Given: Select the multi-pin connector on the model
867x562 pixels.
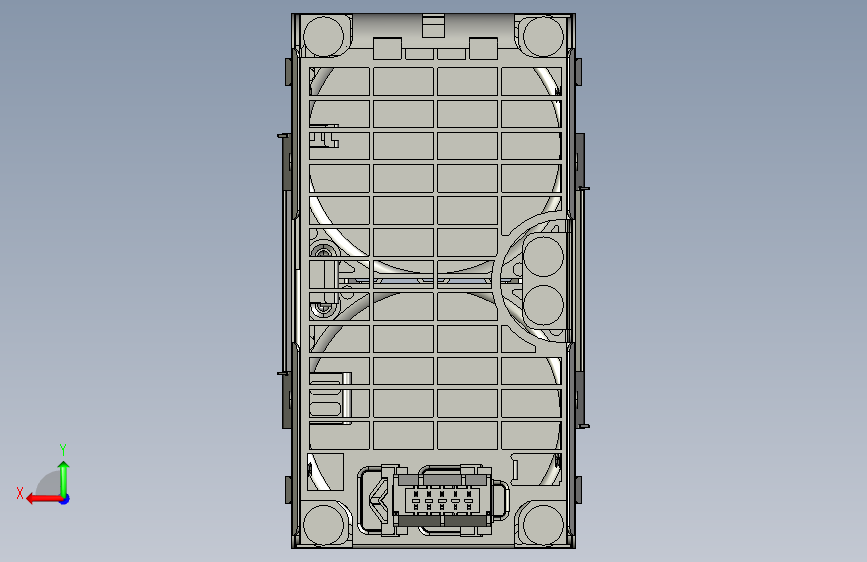Looking at the screenshot, I should pyautogui.click(x=442, y=500).
